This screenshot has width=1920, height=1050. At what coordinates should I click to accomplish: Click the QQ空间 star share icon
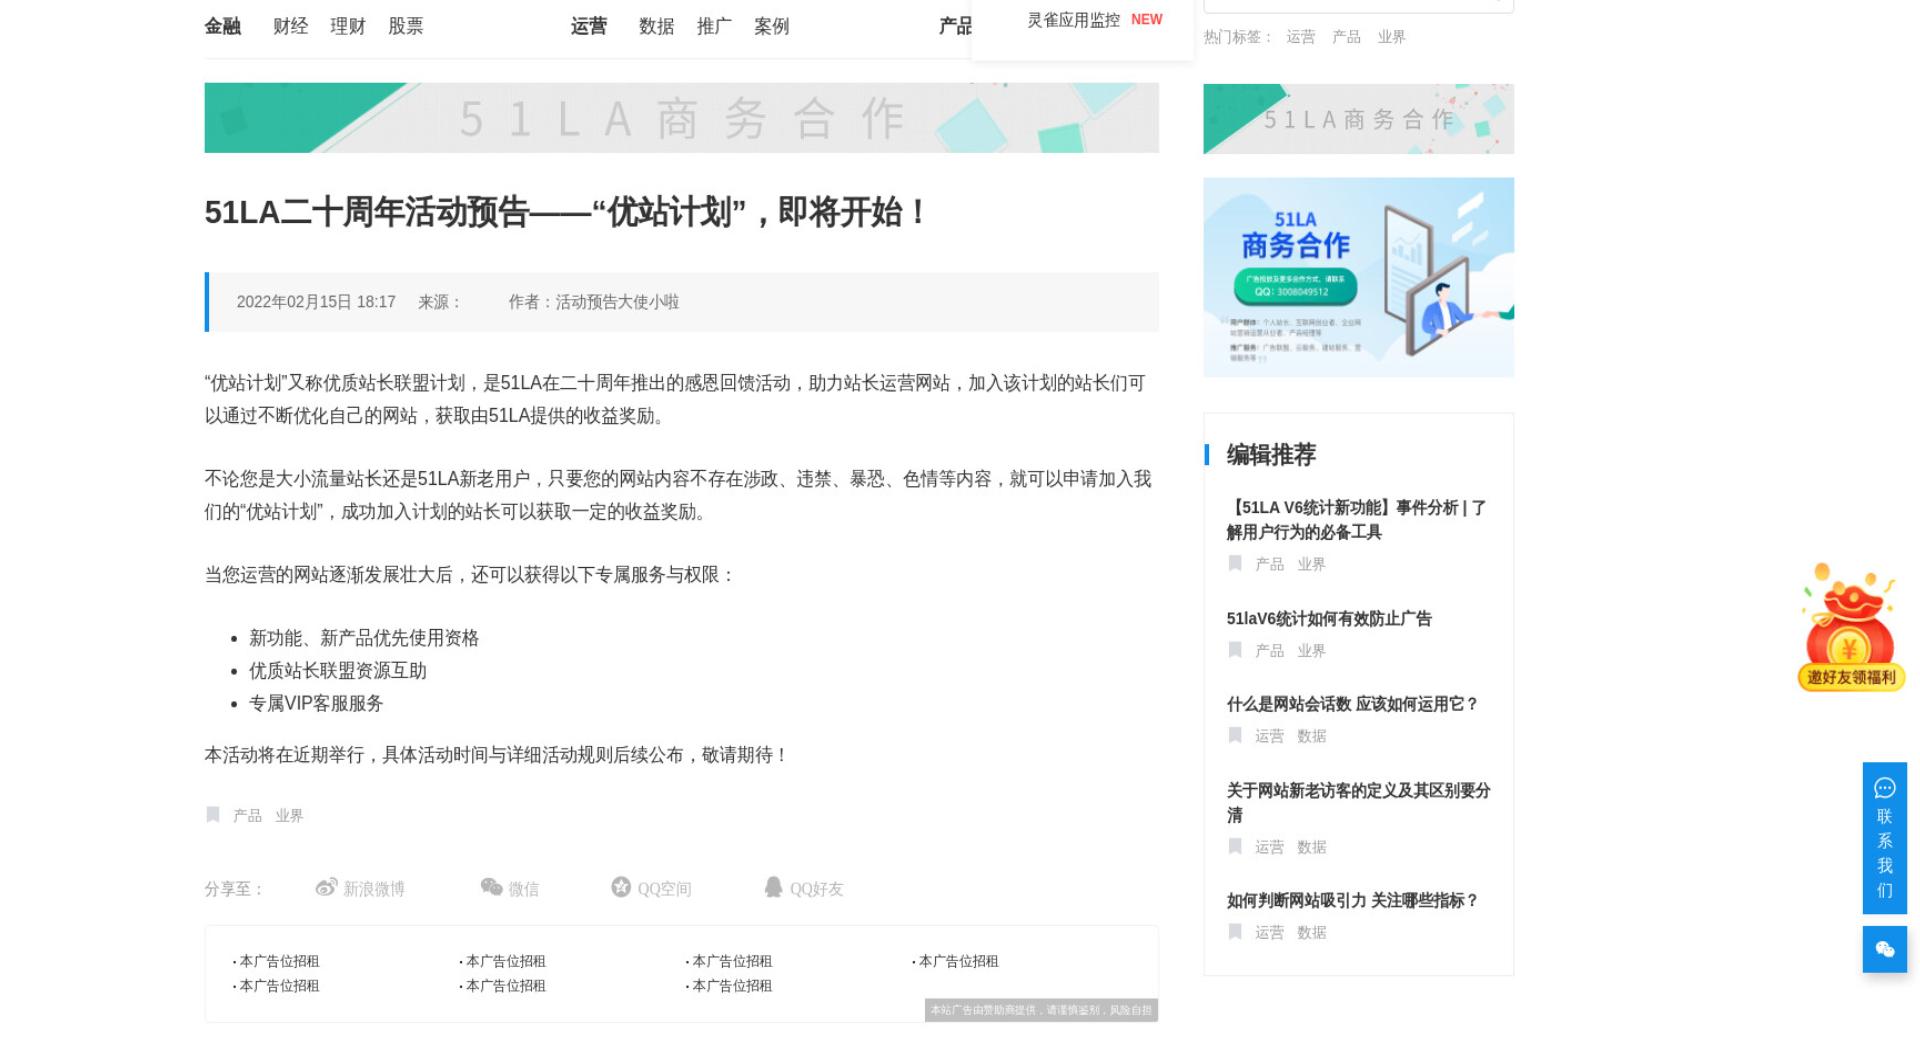[621, 887]
